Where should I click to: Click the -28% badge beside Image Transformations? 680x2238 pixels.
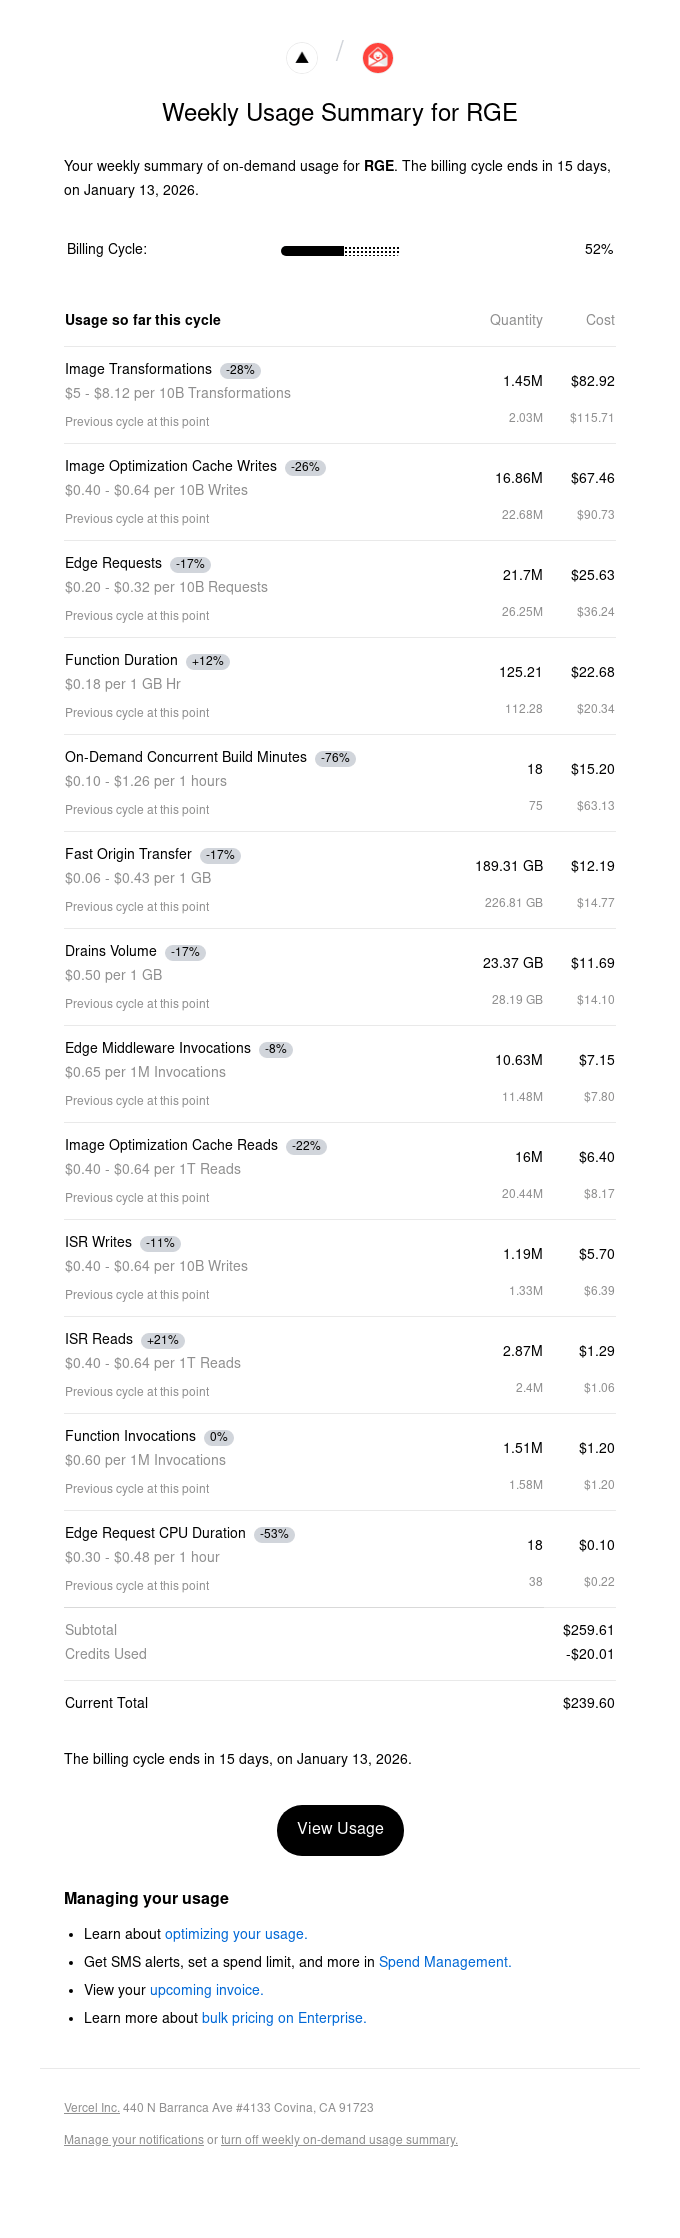[x=239, y=370]
